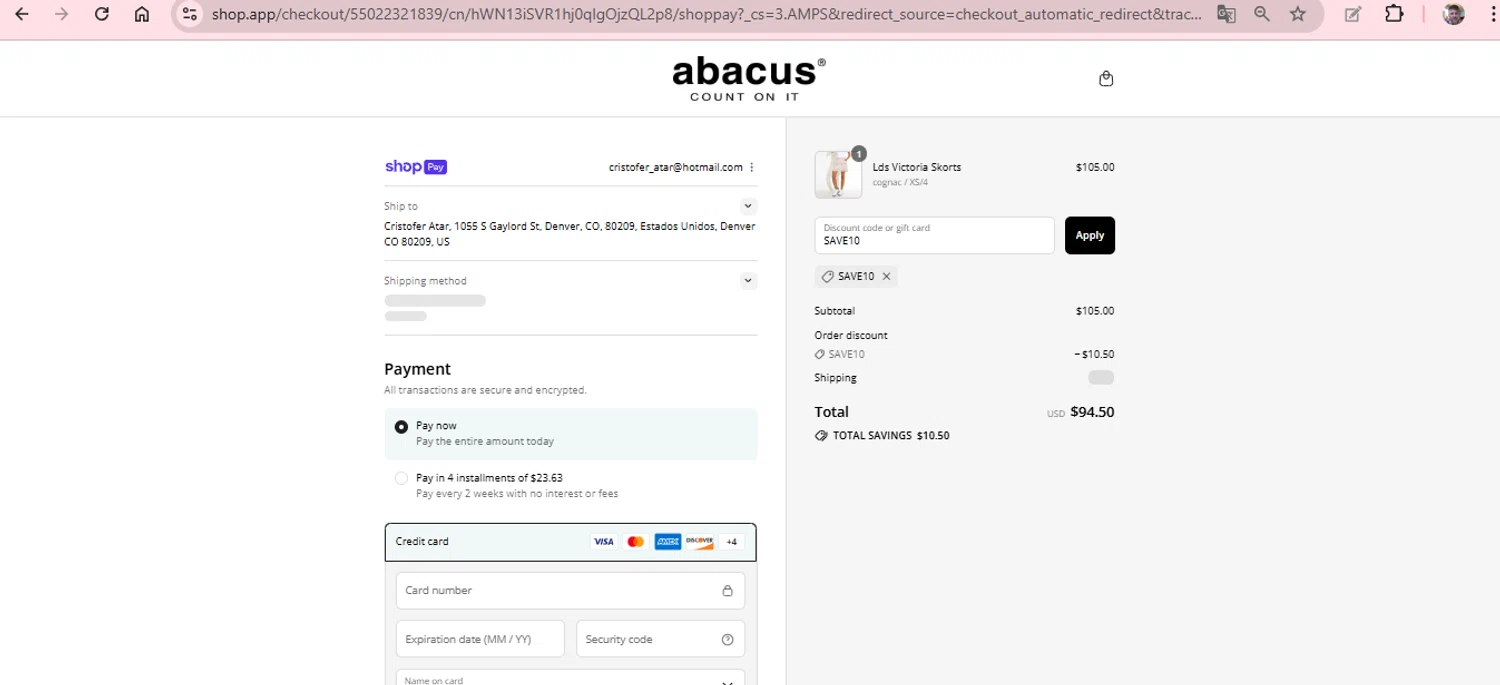Apply the discount code
This screenshot has width=1500, height=685.
click(1090, 235)
